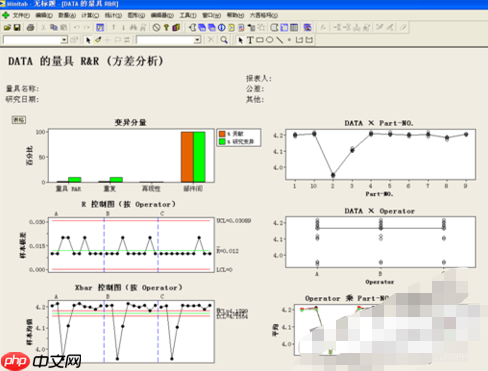The height and width of the screenshot is (371, 488).
Task: Open the 编辑 (Edit) menu
Action: [44, 15]
